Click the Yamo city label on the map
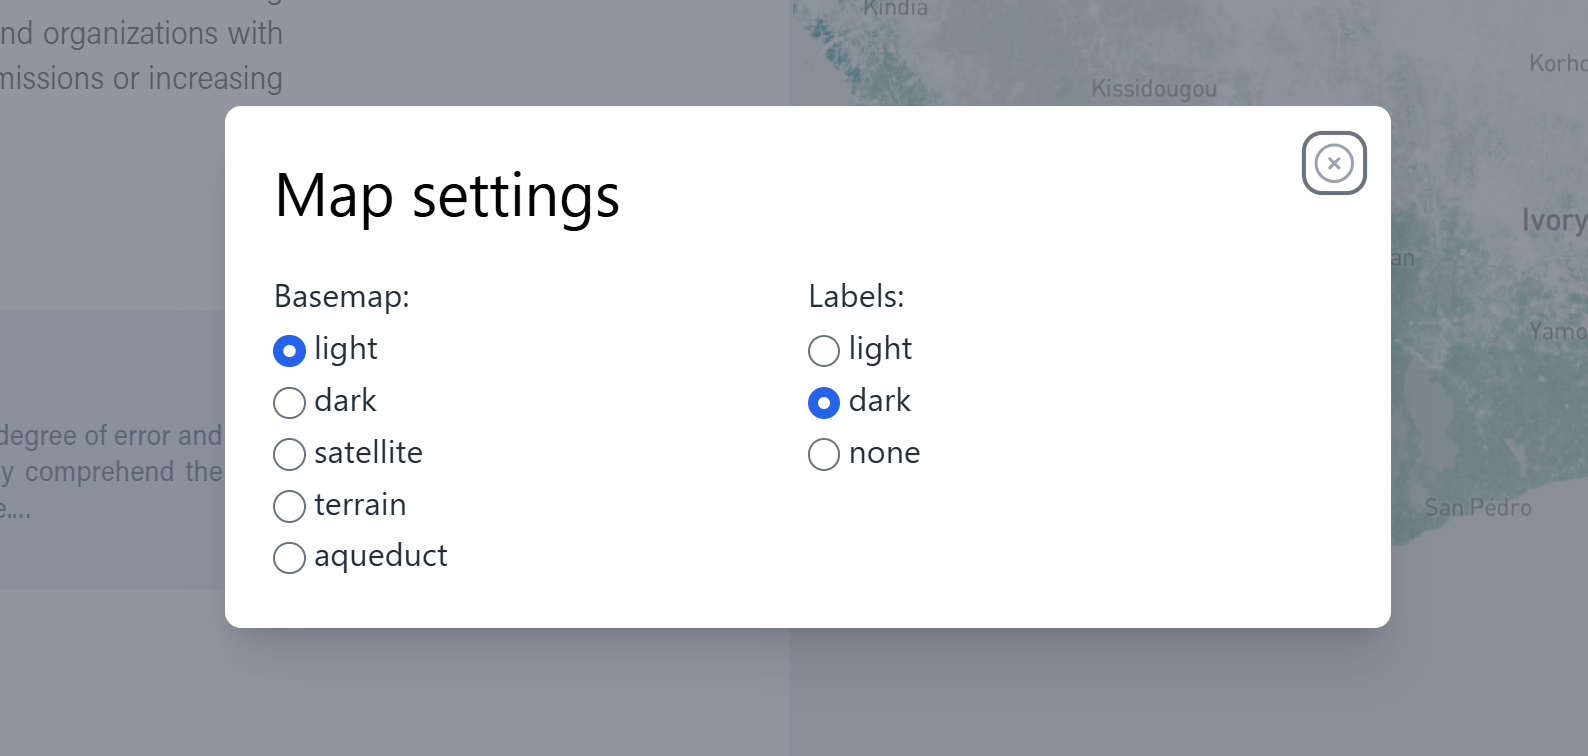 1557,331
